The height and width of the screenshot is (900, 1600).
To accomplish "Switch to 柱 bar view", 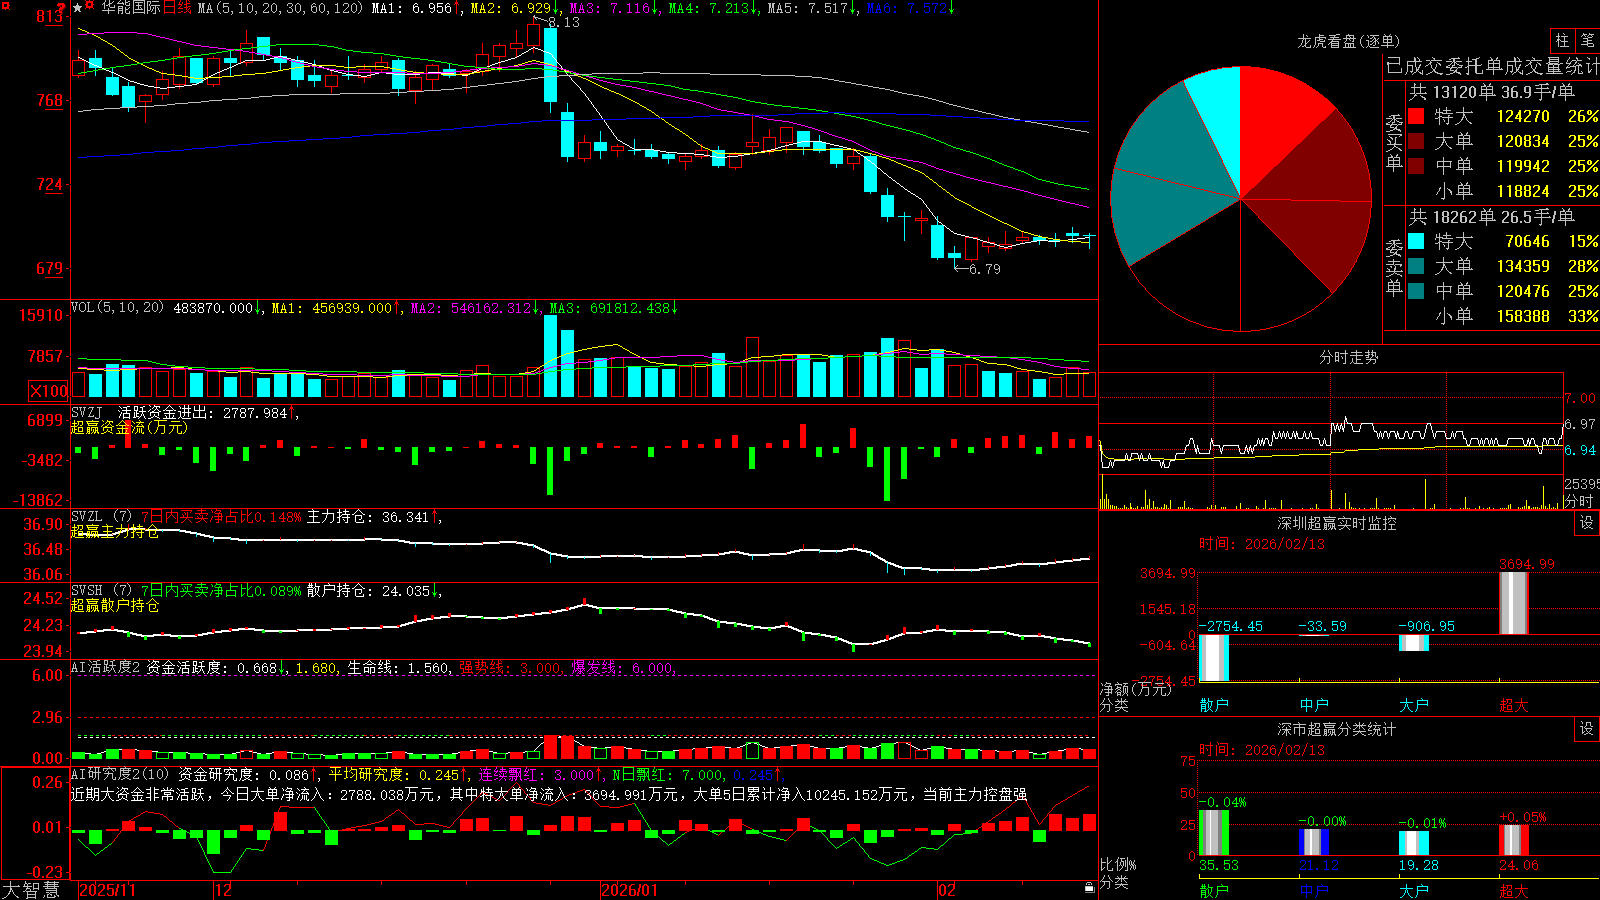I will click(x=1562, y=40).
